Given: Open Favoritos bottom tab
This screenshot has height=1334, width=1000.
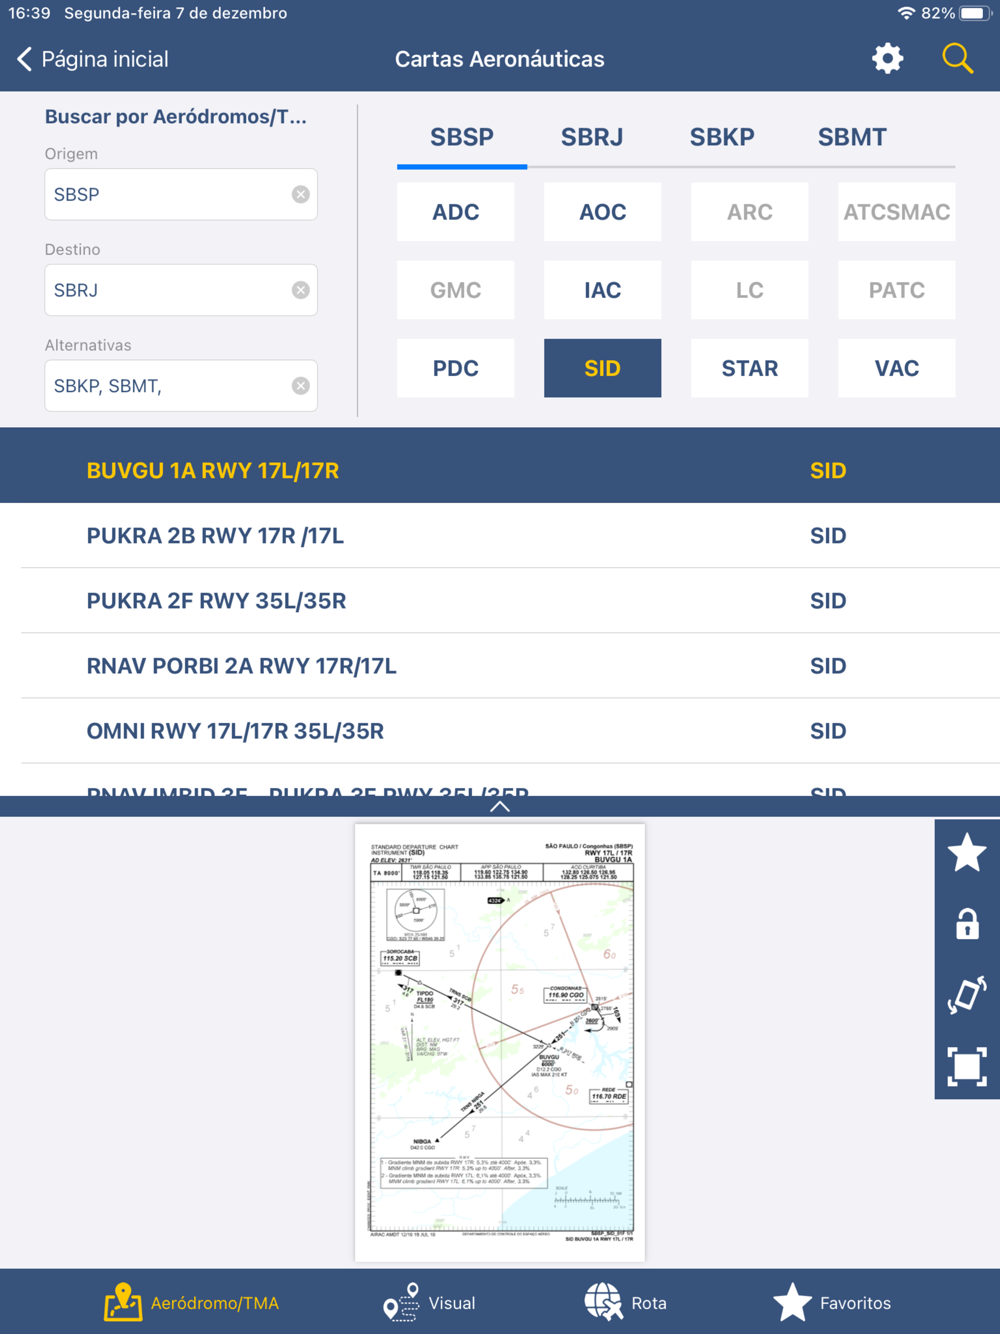Looking at the screenshot, I should (x=832, y=1303).
